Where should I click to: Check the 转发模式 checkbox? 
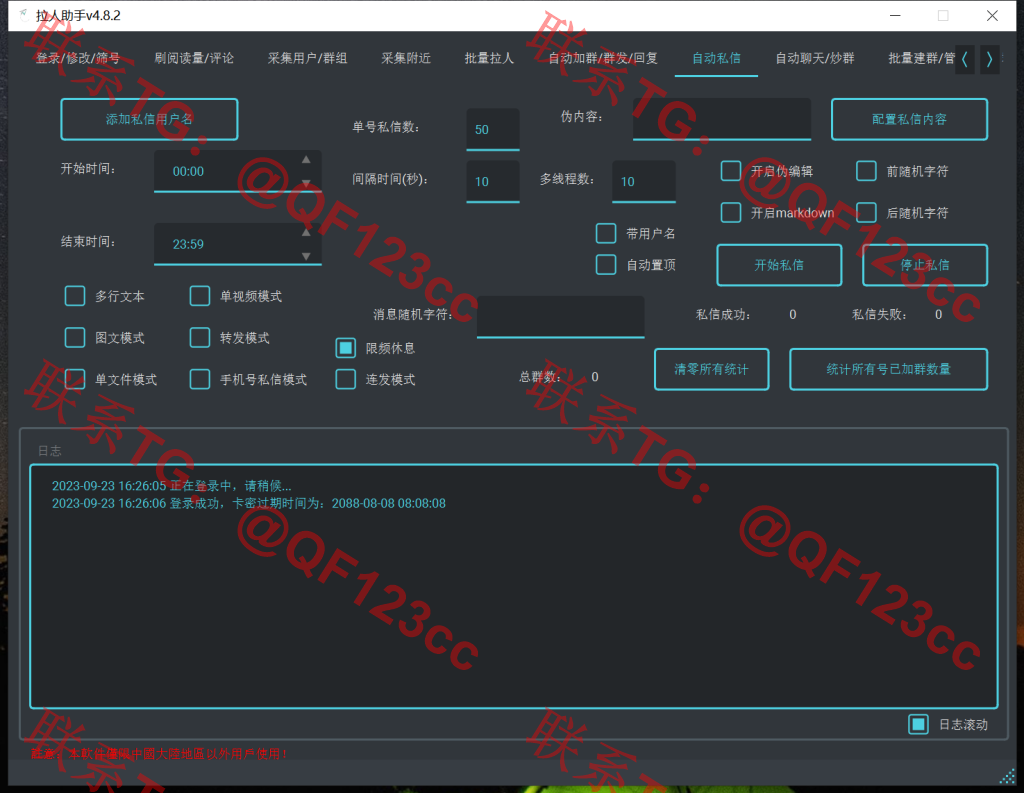coord(200,338)
